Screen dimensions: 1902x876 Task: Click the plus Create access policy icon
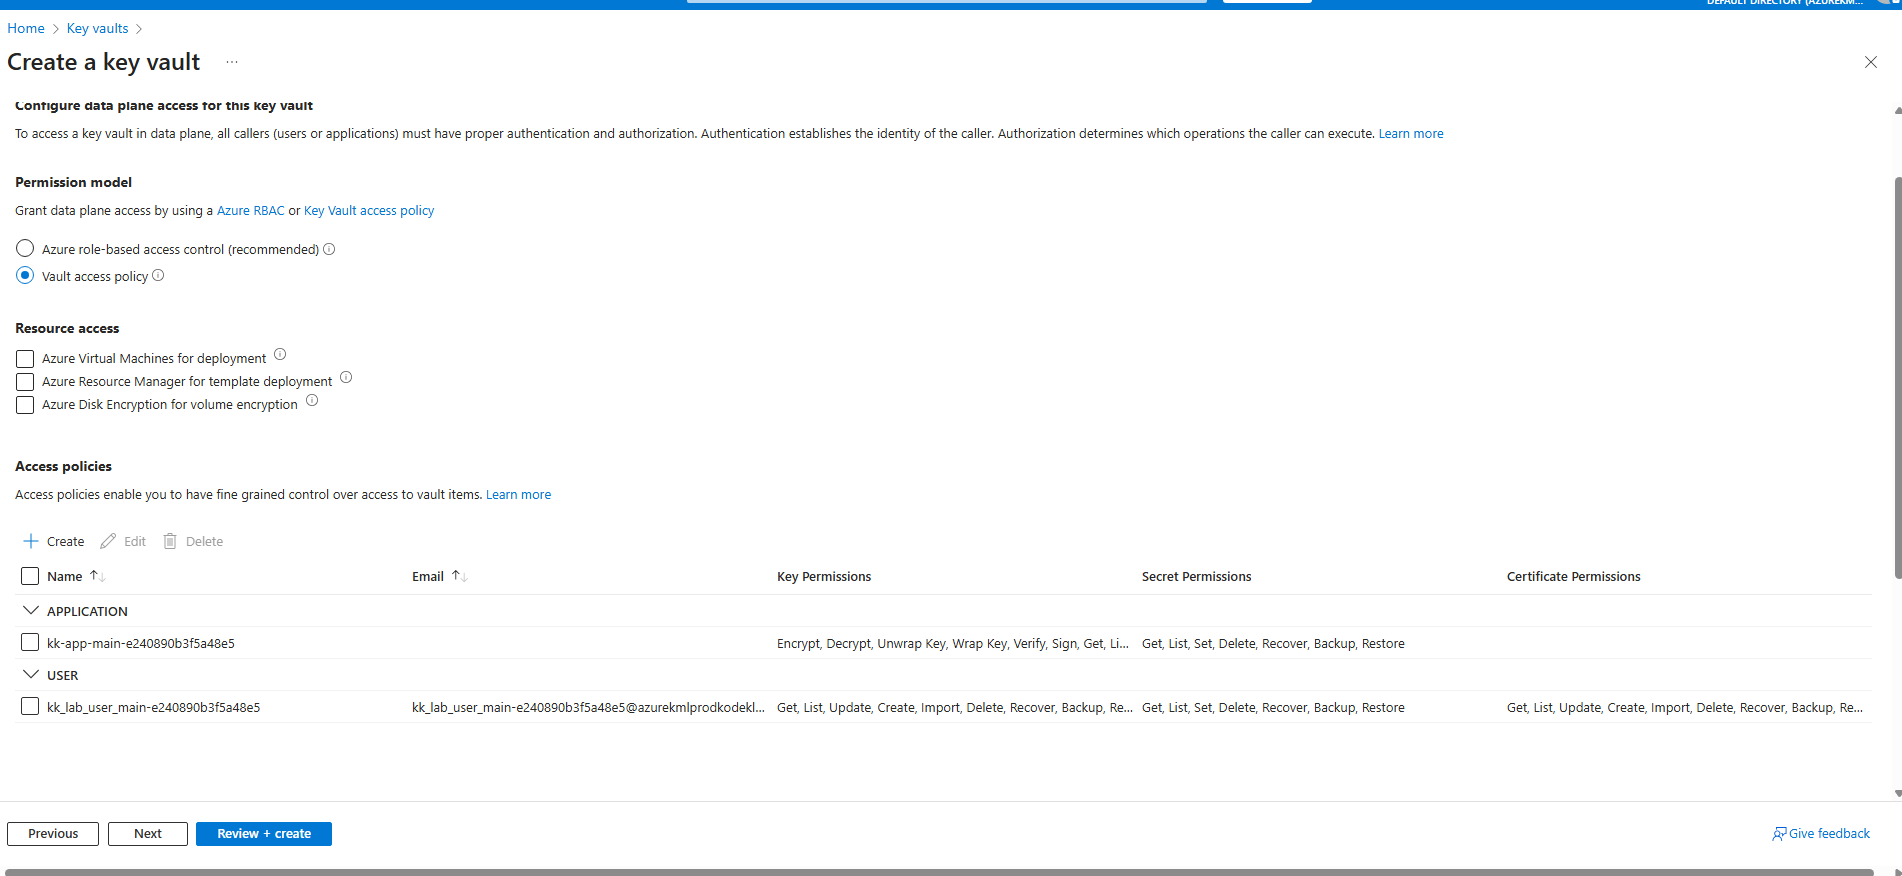tap(31, 541)
